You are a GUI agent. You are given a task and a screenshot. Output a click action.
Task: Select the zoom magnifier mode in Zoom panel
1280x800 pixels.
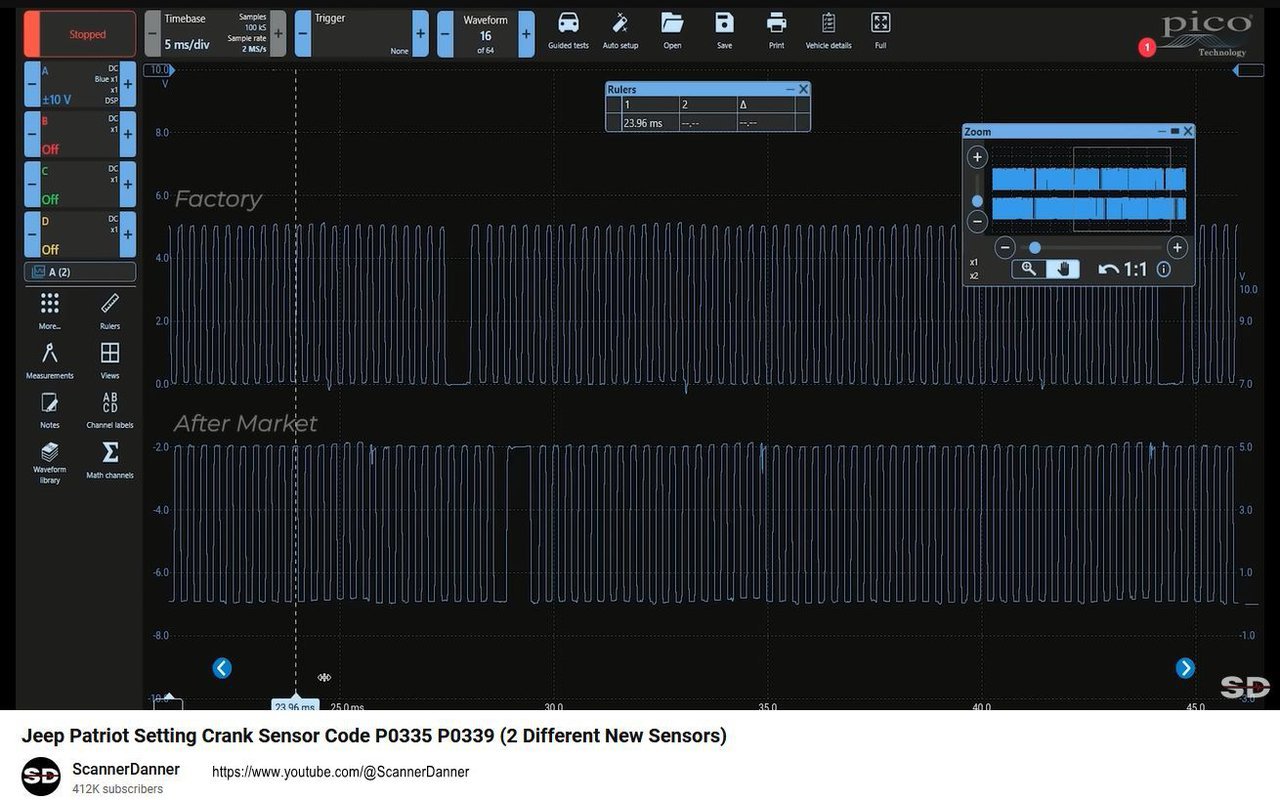click(x=1029, y=269)
